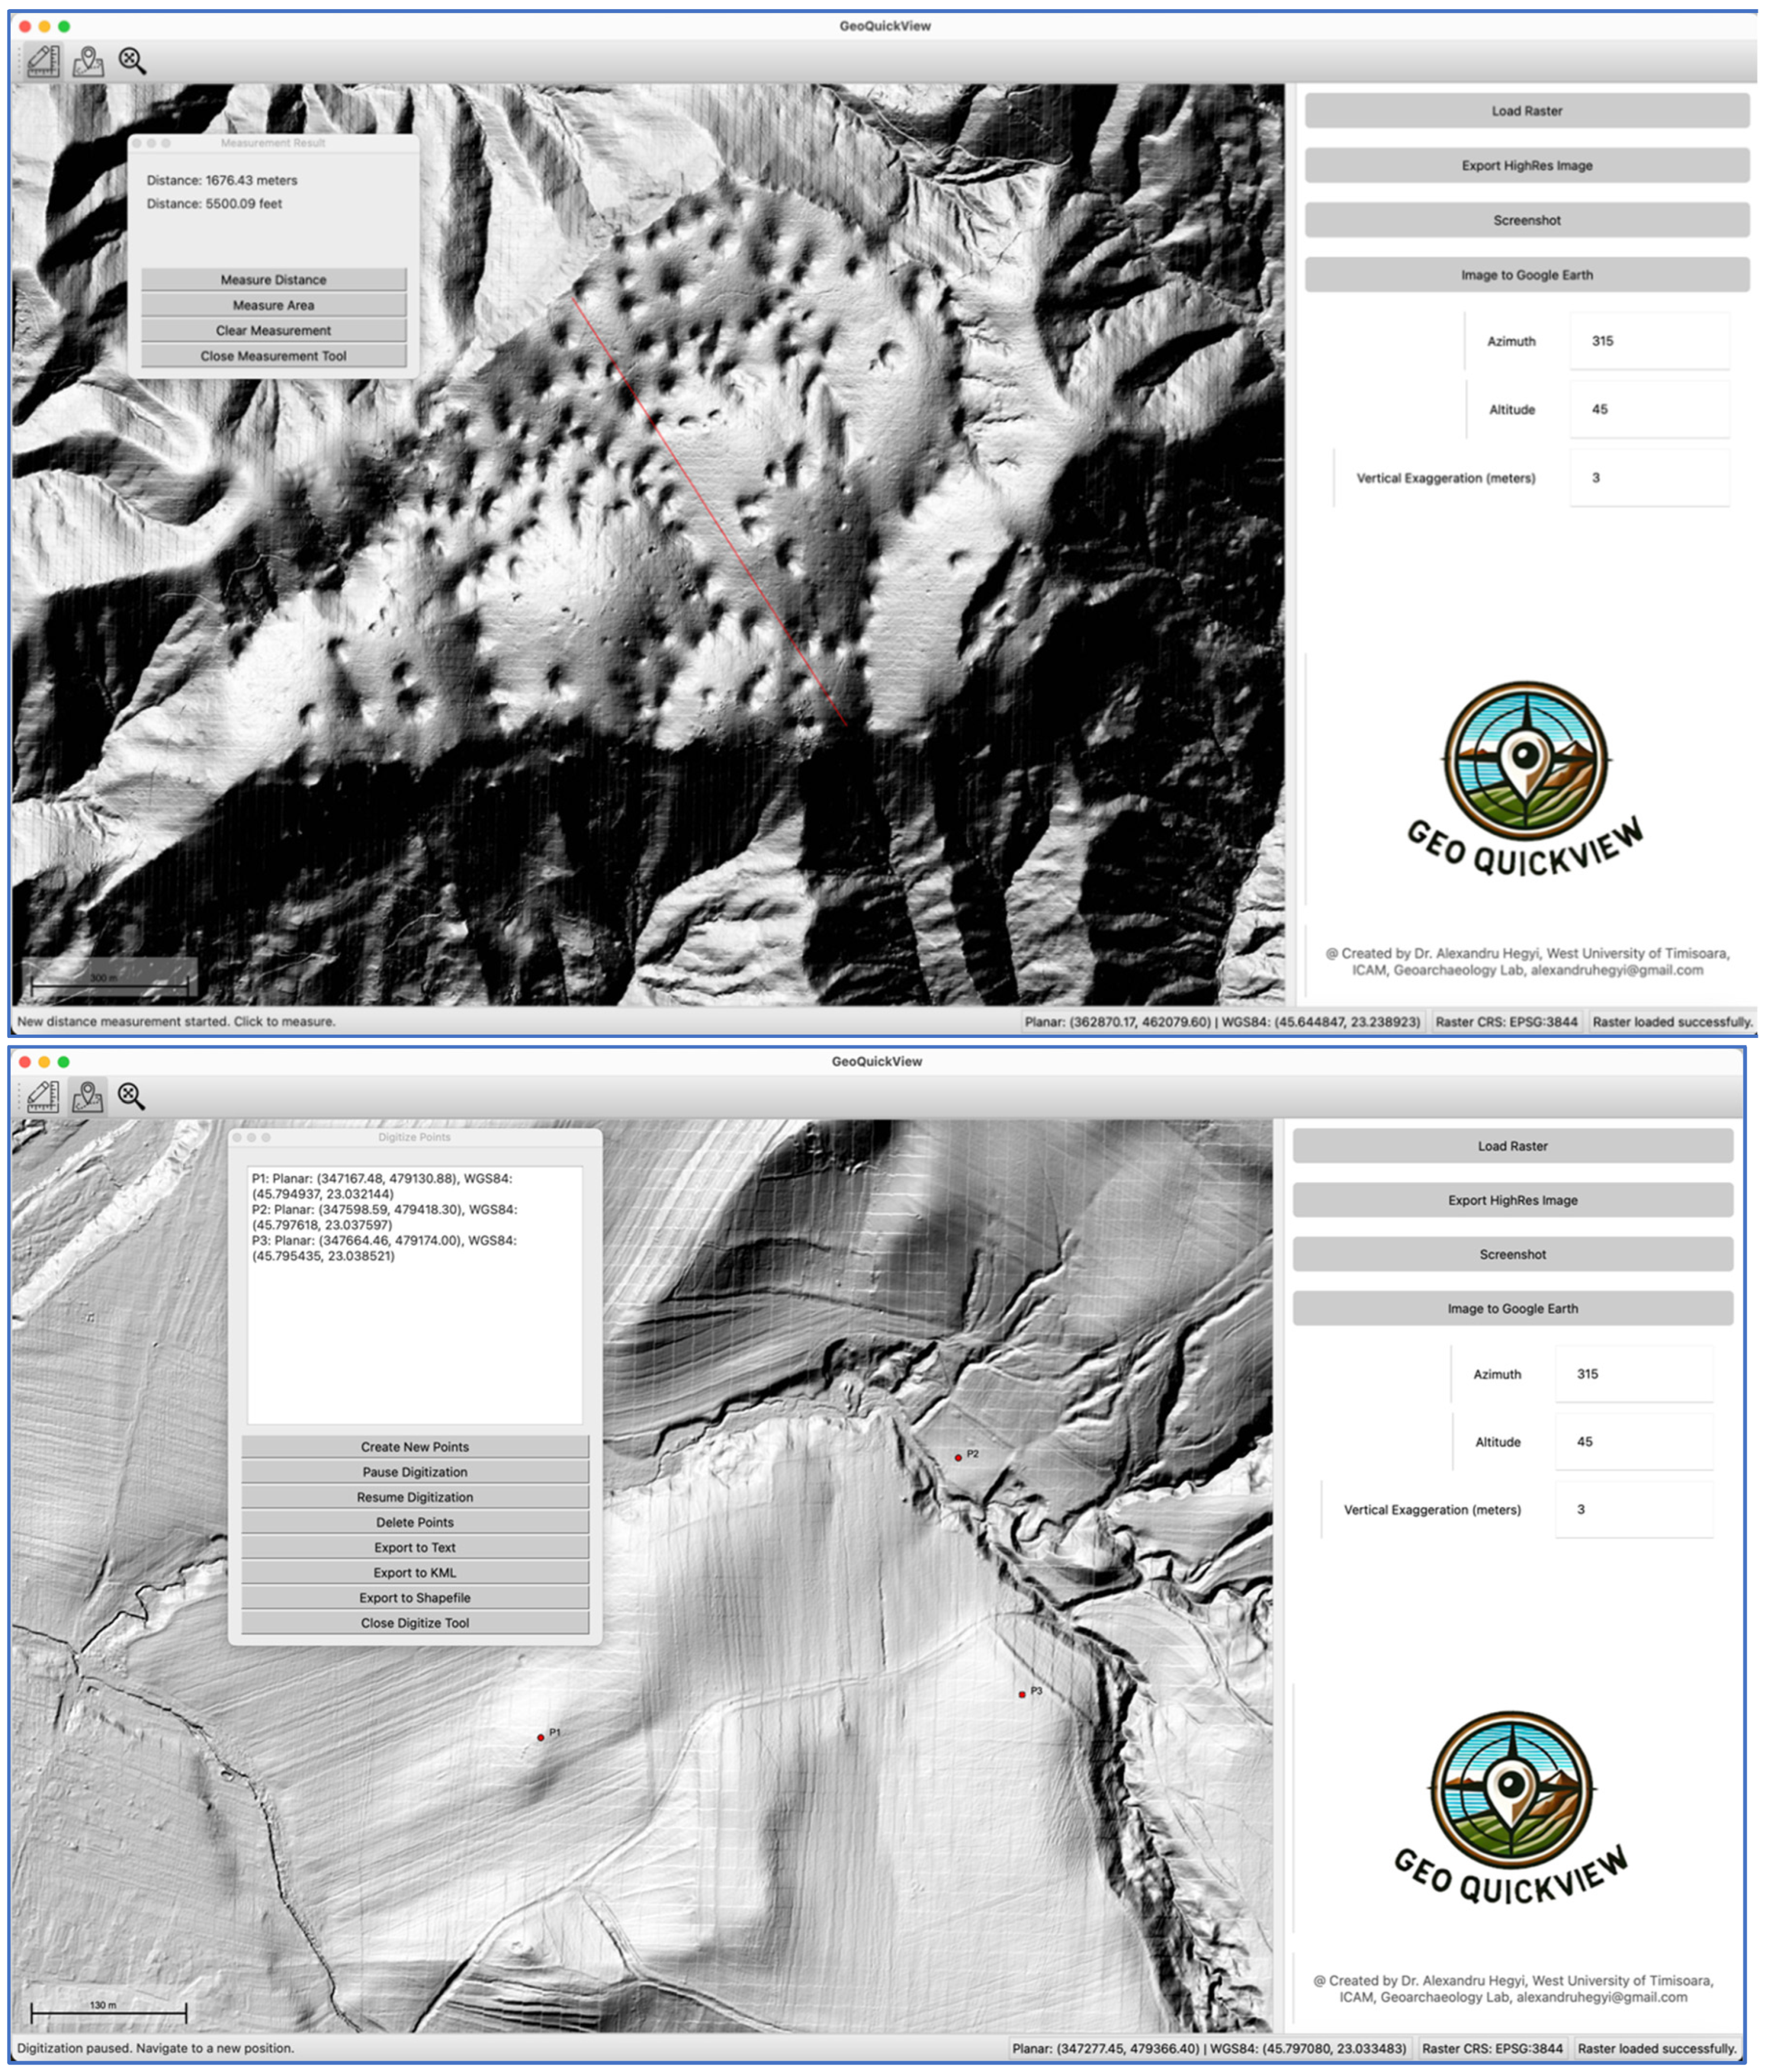Screen dimensions: 1766x2072
Task: Click the red P1 point marker
Action: pyautogui.click(x=541, y=1737)
